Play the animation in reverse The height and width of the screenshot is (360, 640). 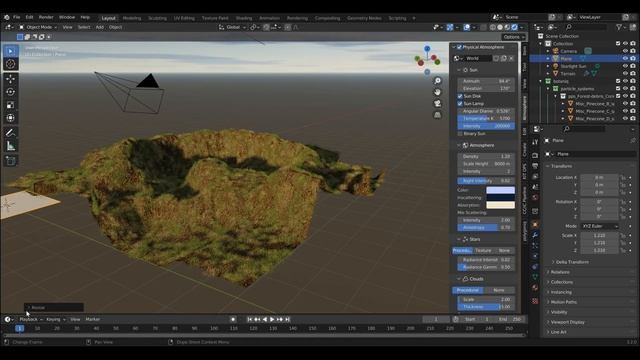pyautogui.click(x=265, y=319)
